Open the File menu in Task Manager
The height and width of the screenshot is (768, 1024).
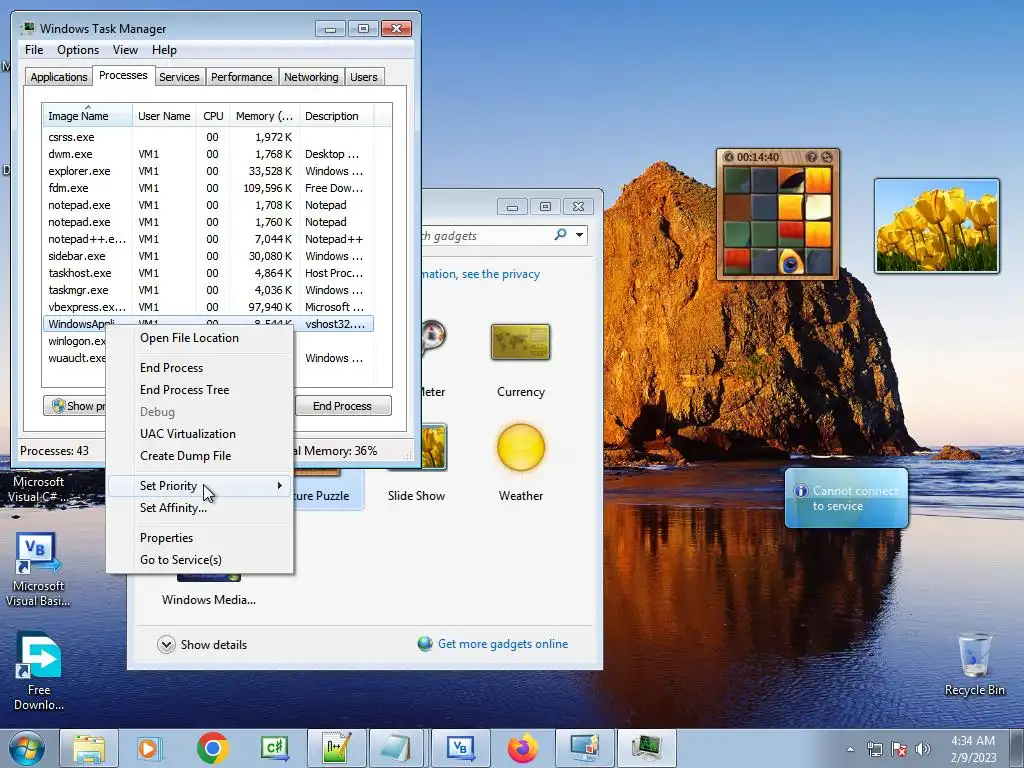pyautogui.click(x=34, y=50)
